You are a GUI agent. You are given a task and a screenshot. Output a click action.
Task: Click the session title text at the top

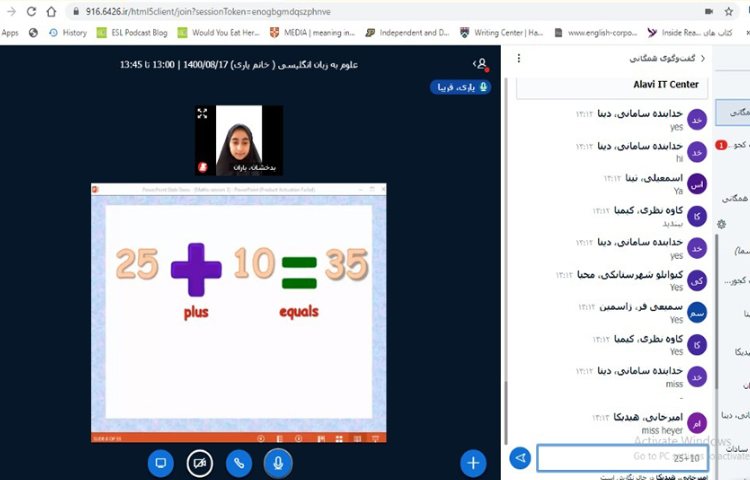pyautogui.click(x=239, y=65)
